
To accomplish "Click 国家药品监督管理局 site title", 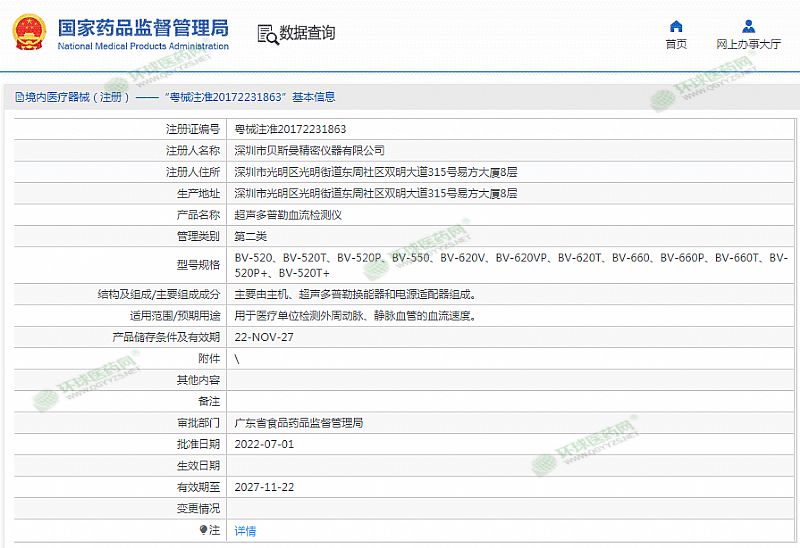I will point(143,26).
